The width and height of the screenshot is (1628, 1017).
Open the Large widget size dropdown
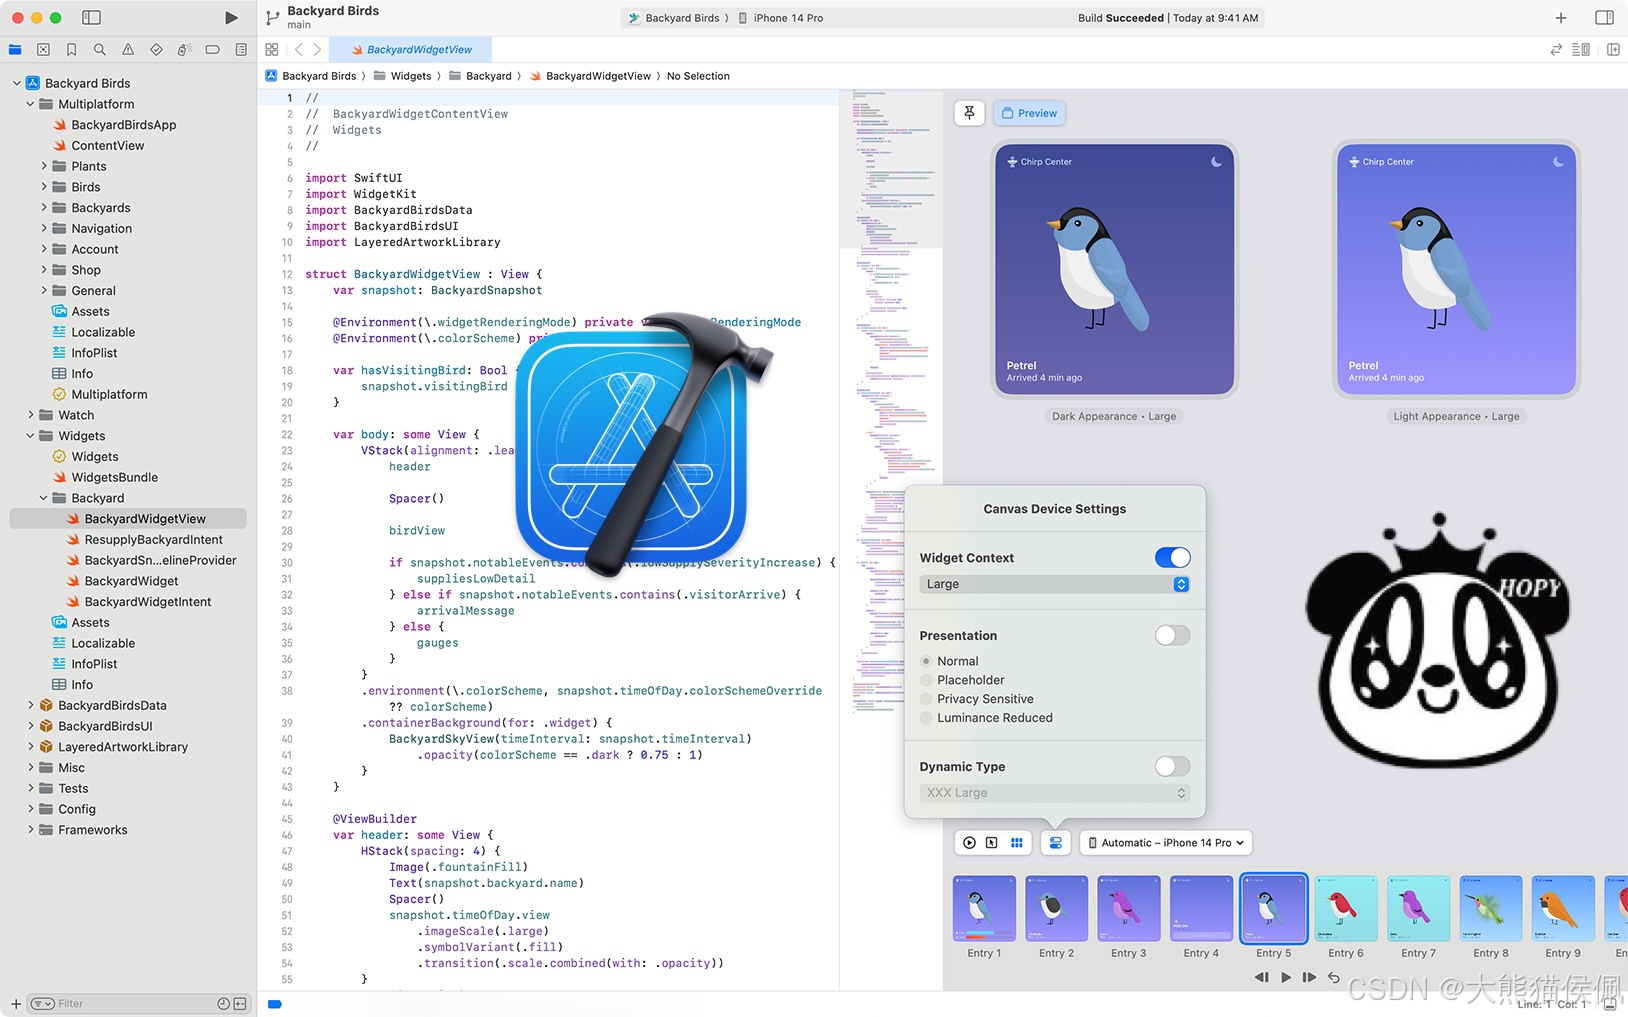coord(1055,584)
